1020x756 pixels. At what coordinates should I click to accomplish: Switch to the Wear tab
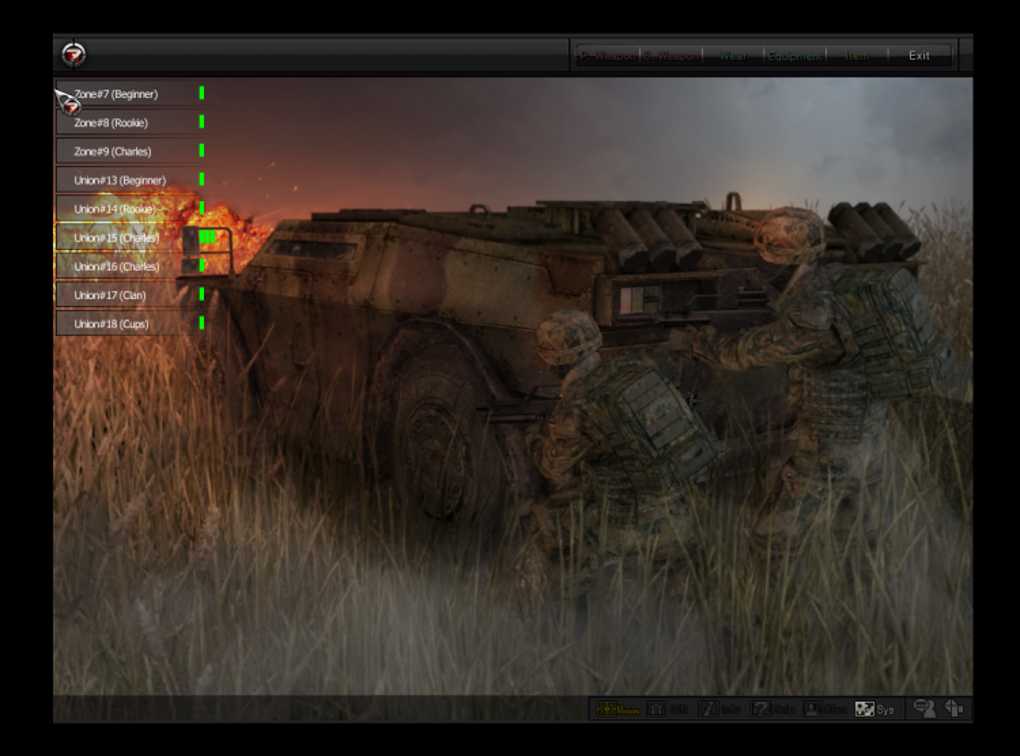click(x=733, y=56)
